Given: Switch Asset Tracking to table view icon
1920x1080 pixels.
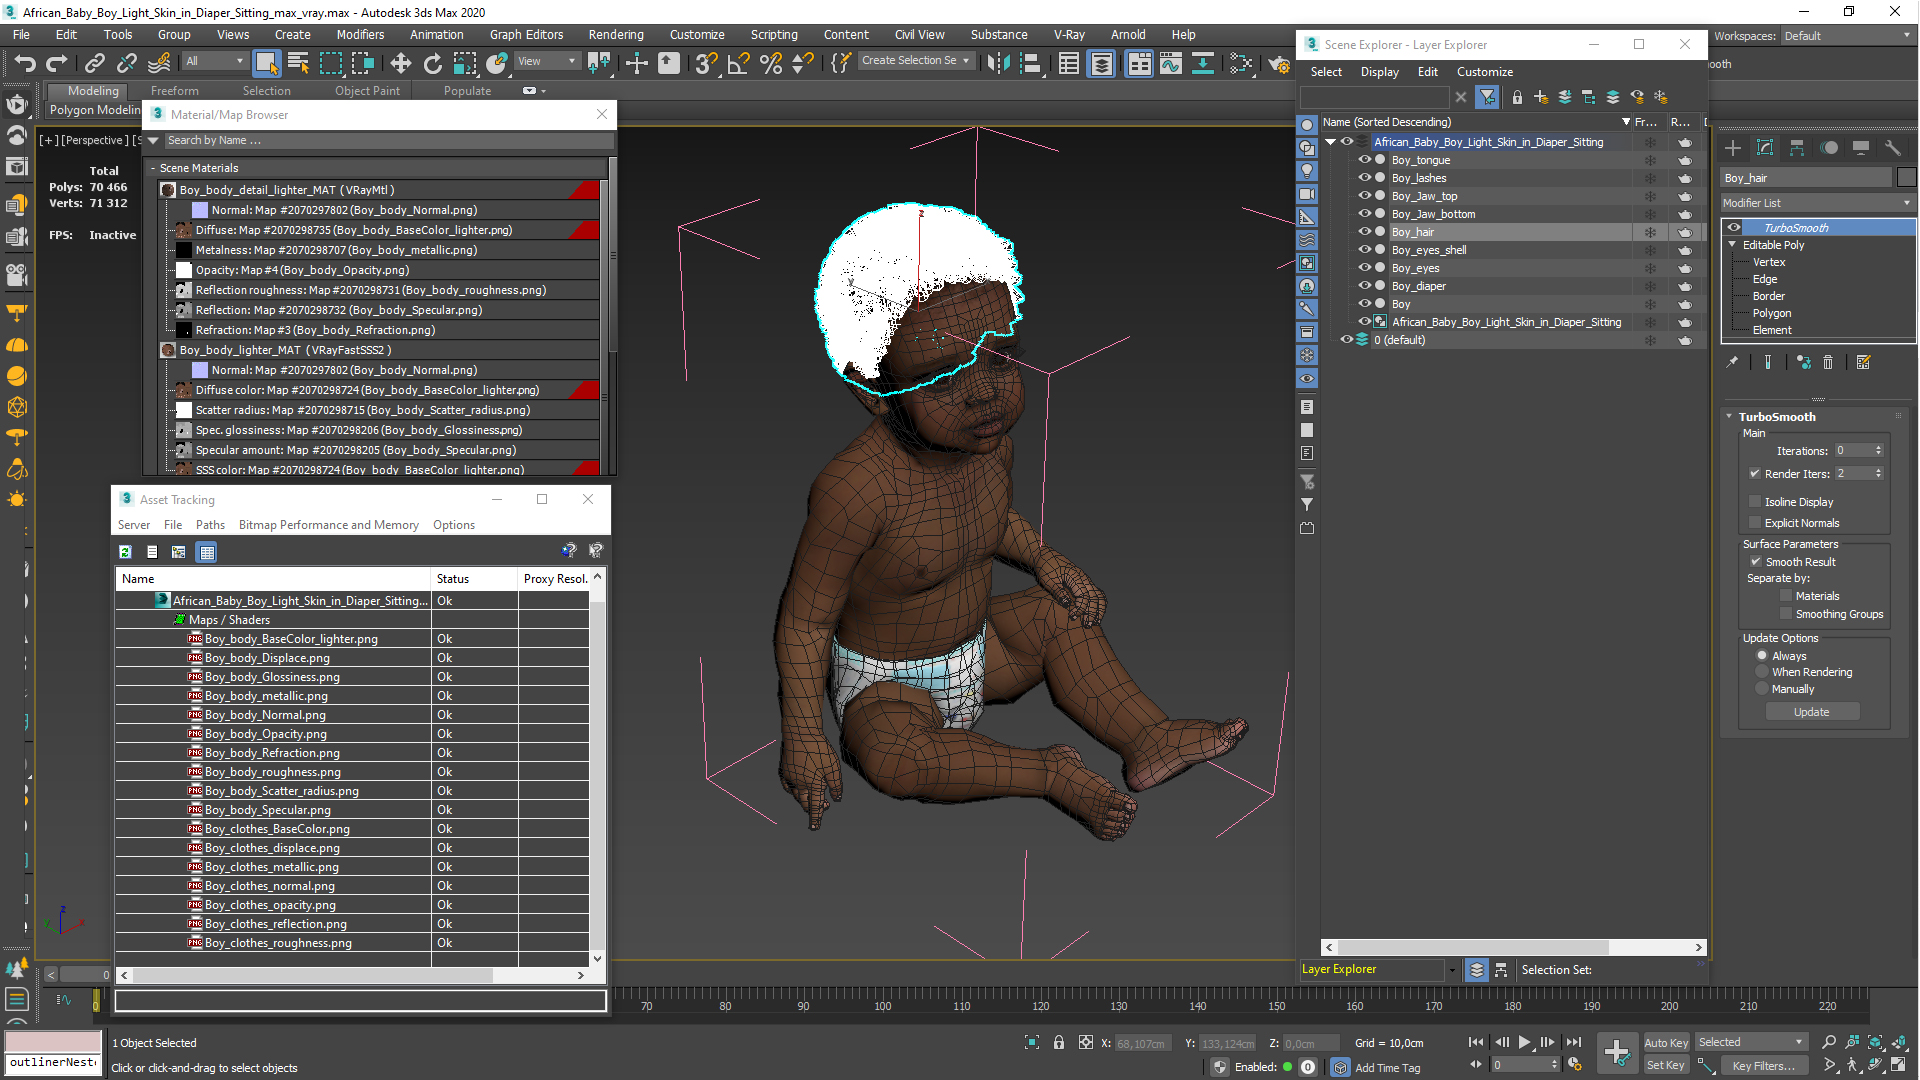Looking at the screenshot, I should 206,552.
